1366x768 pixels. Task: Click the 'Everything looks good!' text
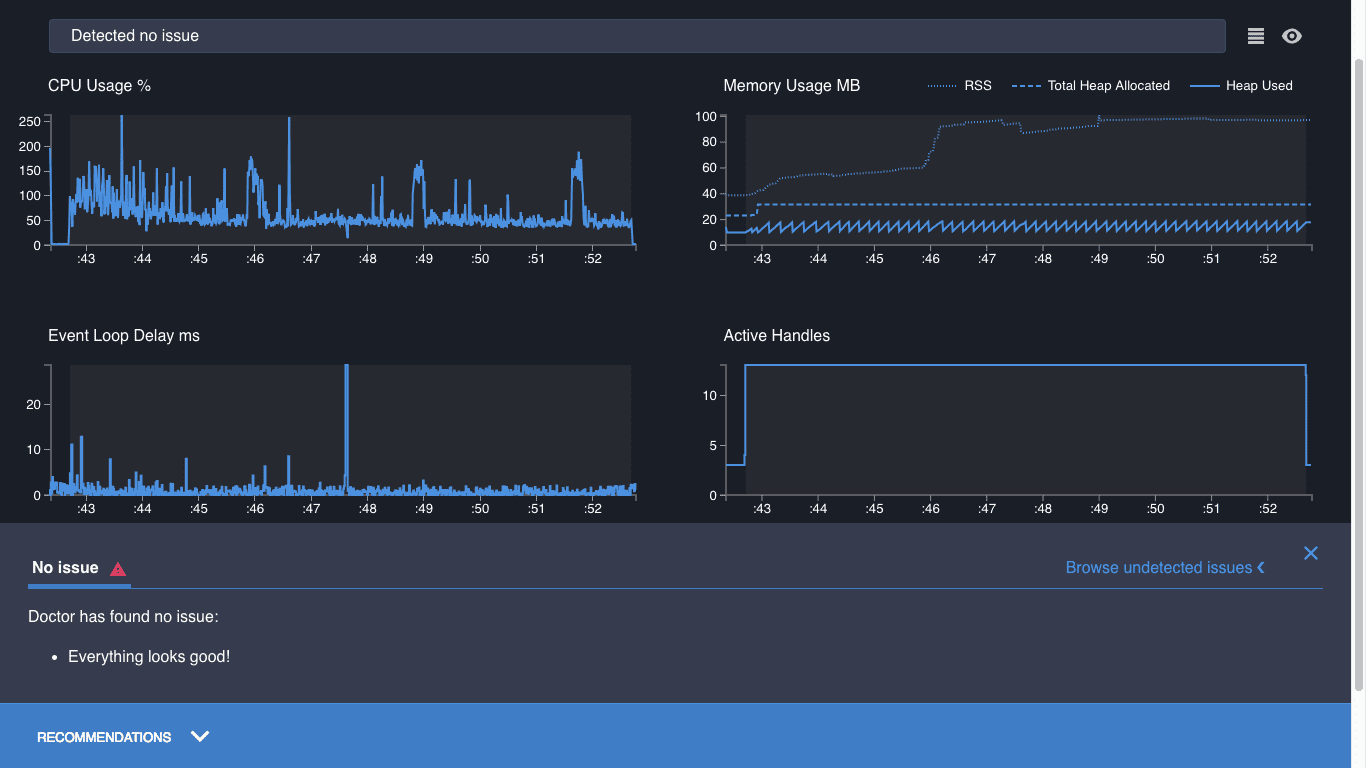click(x=149, y=657)
